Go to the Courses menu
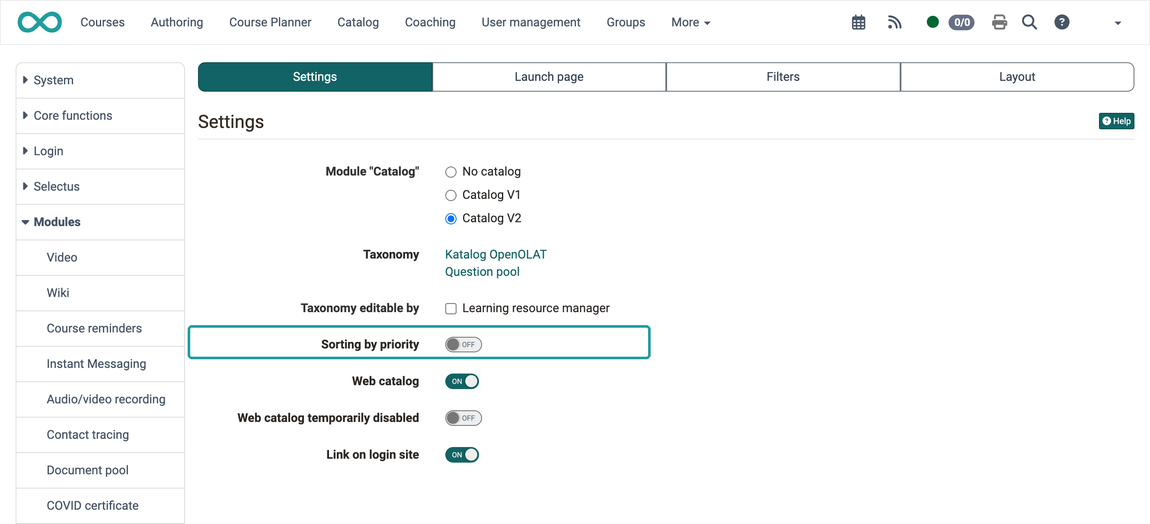This screenshot has width=1150, height=524. 103,23
